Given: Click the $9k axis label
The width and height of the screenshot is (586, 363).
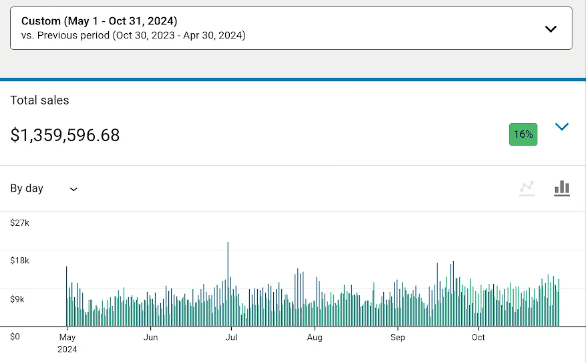Looking at the screenshot, I should tap(17, 299).
